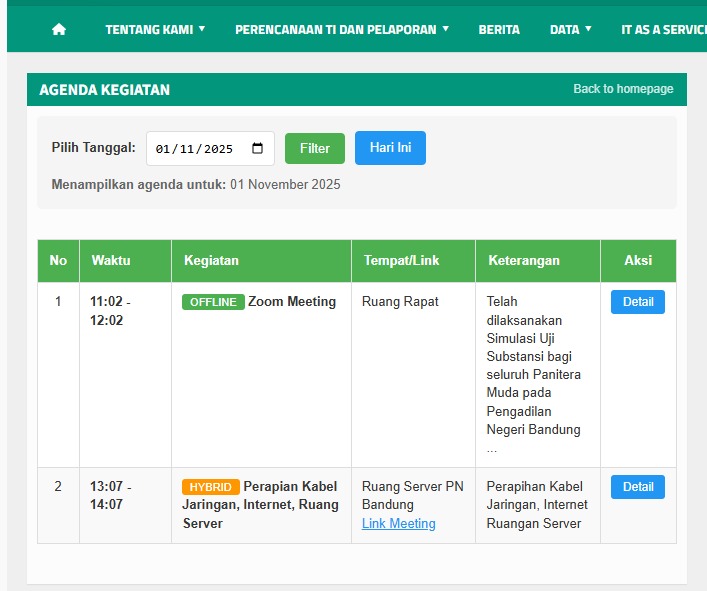Screen dimensions: 707x591
Task: View Detail for Perapian Kabel Jaringan agenda
Action: coord(637,487)
